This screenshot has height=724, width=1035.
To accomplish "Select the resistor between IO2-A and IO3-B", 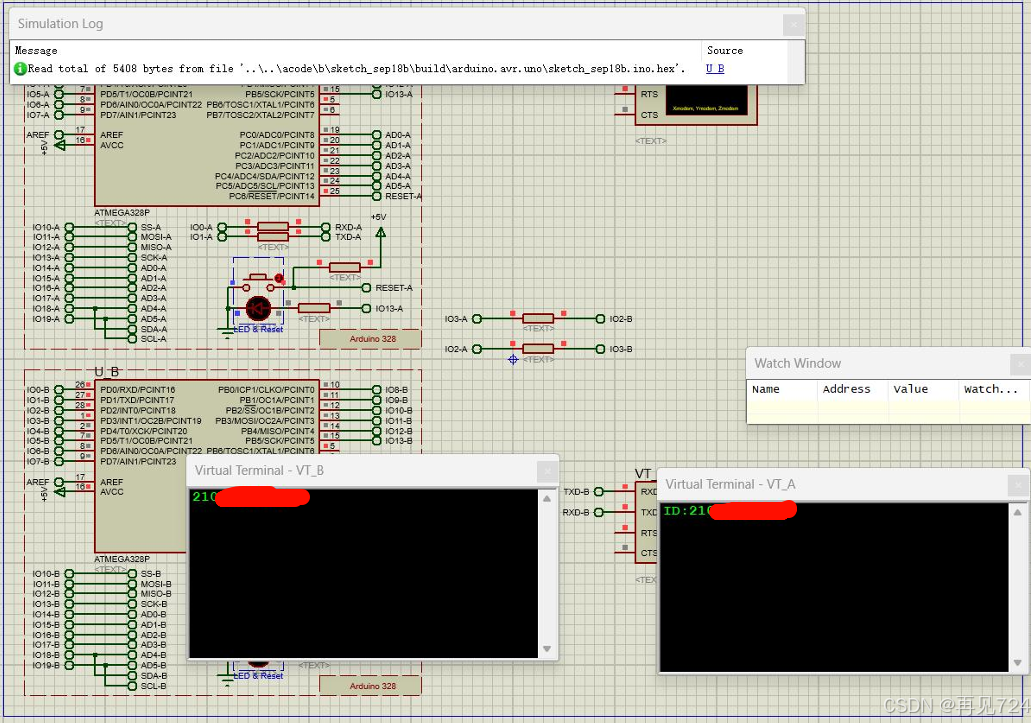I will tap(538, 349).
